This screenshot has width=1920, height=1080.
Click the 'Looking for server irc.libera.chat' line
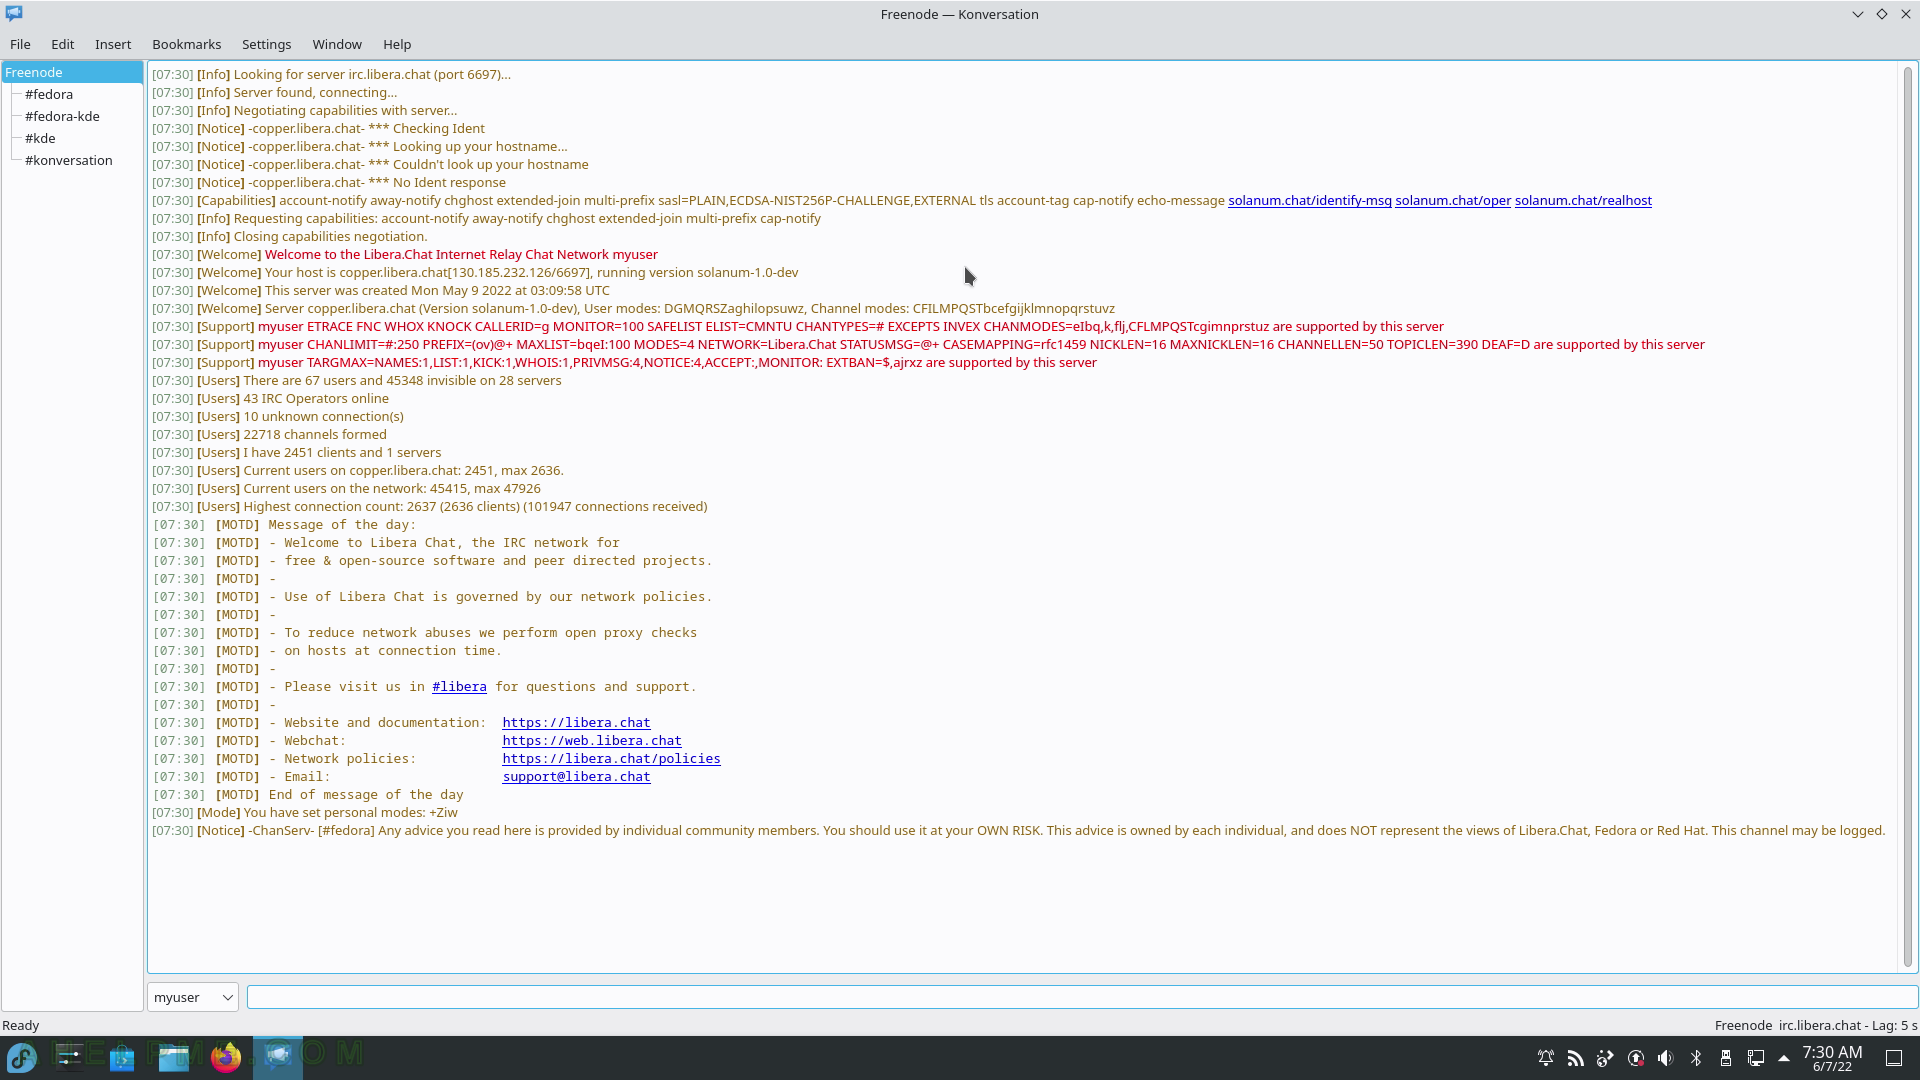click(x=331, y=74)
